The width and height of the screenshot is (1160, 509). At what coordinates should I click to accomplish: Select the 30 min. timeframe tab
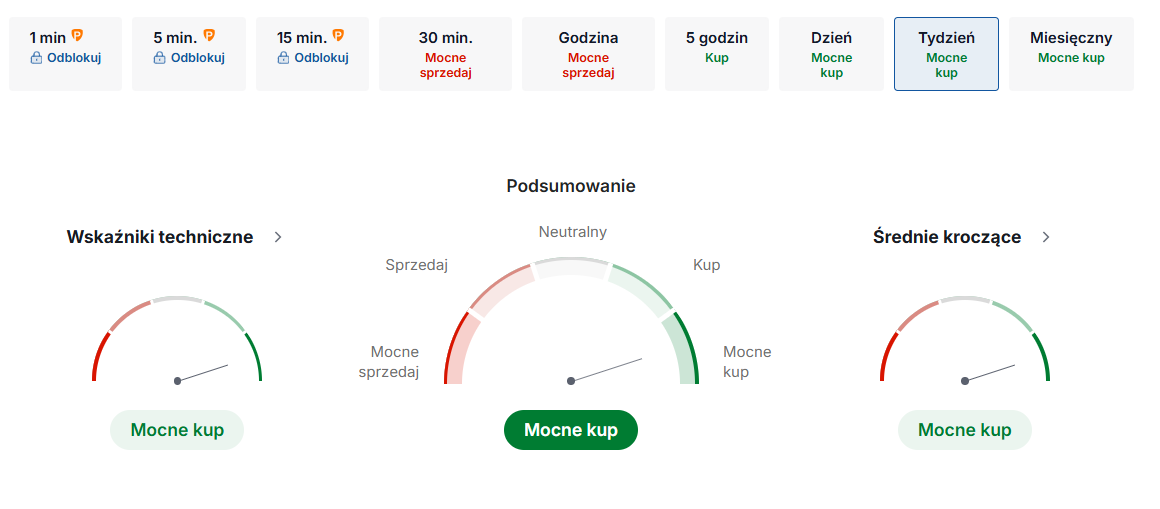pyautogui.click(x=445, y=54)
